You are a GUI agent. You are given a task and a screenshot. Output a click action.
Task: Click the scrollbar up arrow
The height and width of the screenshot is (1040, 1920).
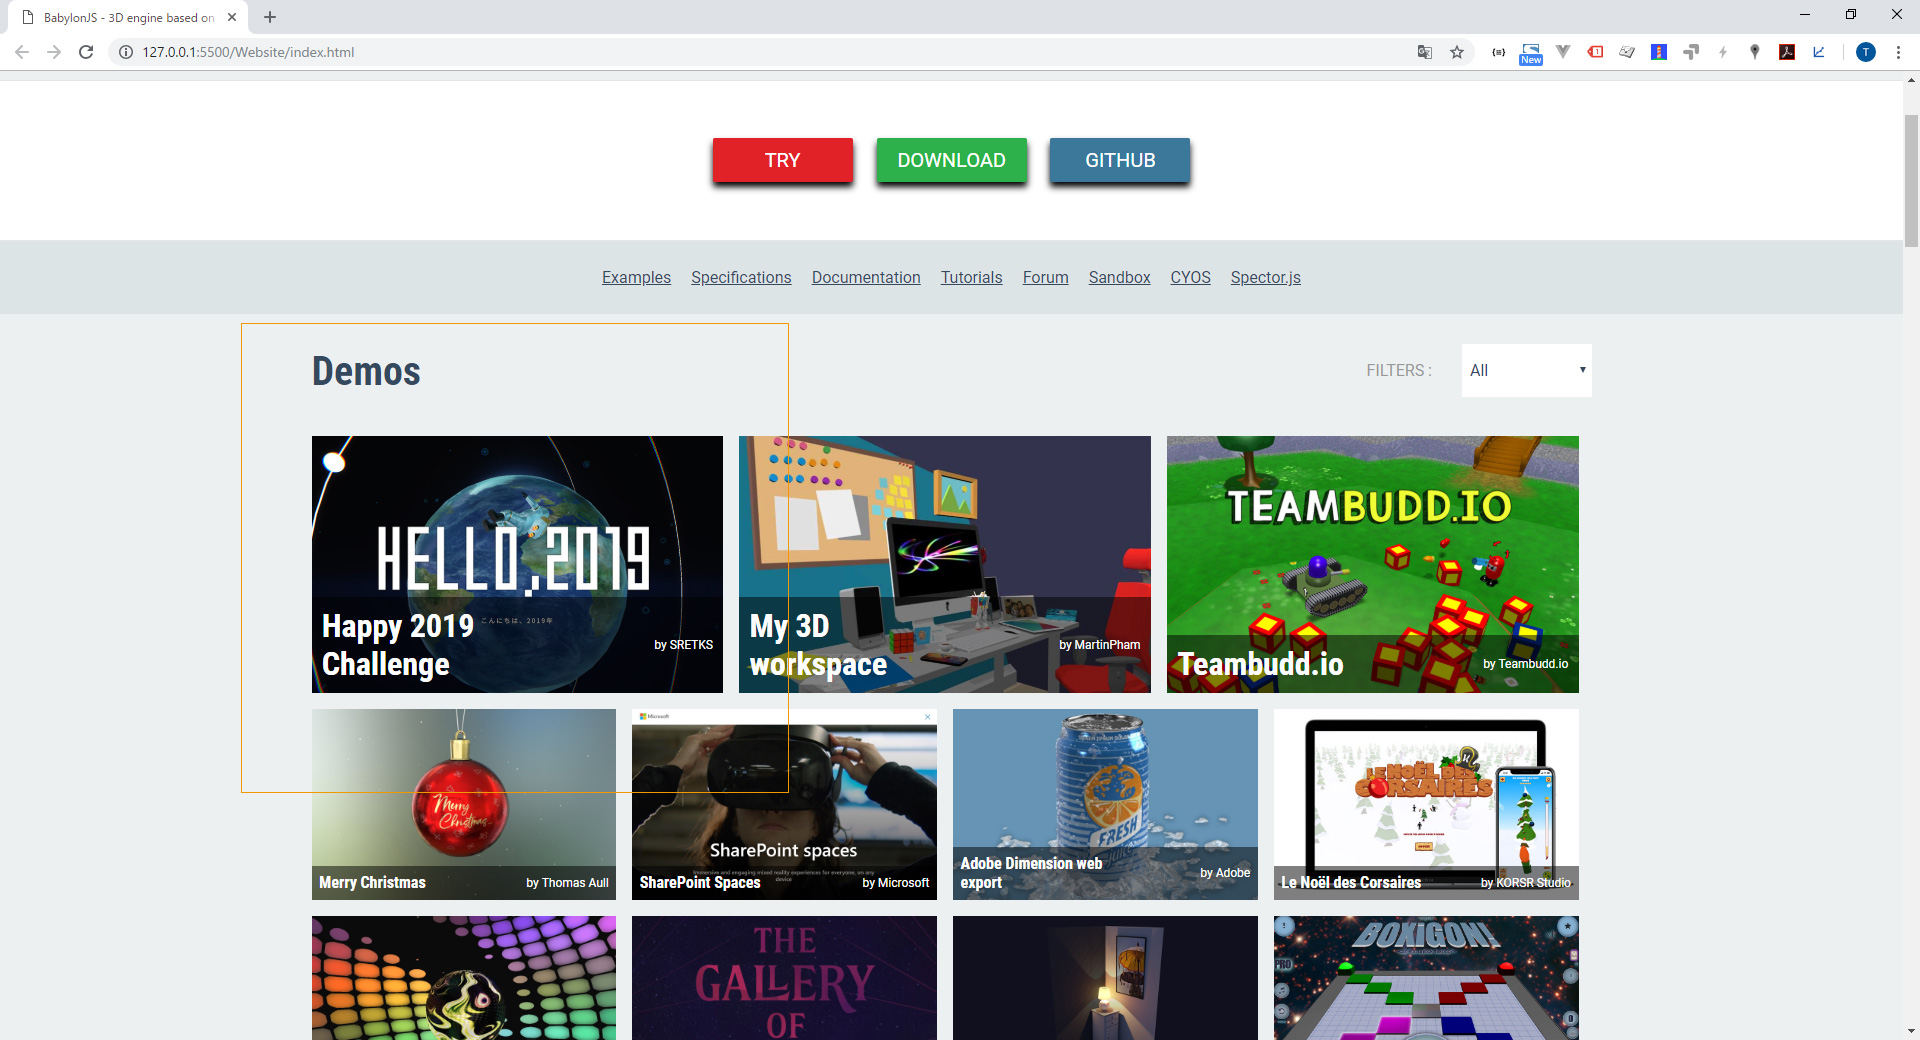[1911, 80]
